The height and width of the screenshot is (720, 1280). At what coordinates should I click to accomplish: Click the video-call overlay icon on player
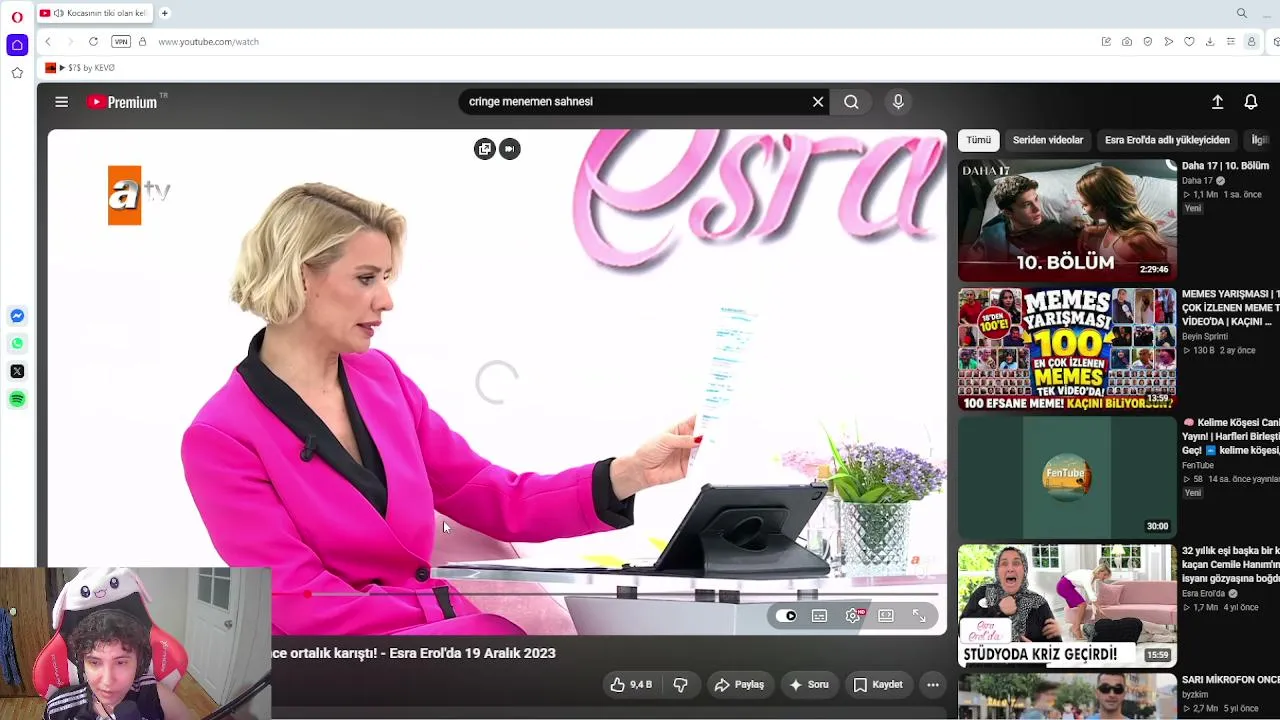tap(510, 149)
